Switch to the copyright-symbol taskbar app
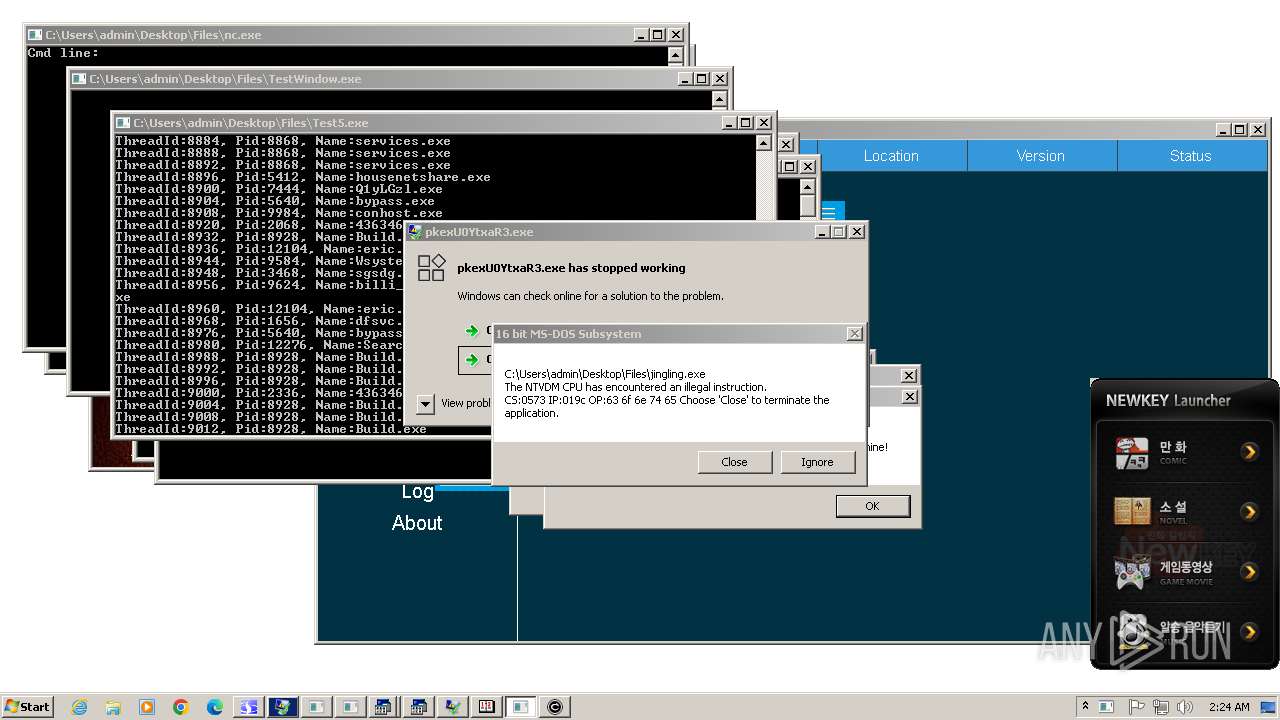 555,707
